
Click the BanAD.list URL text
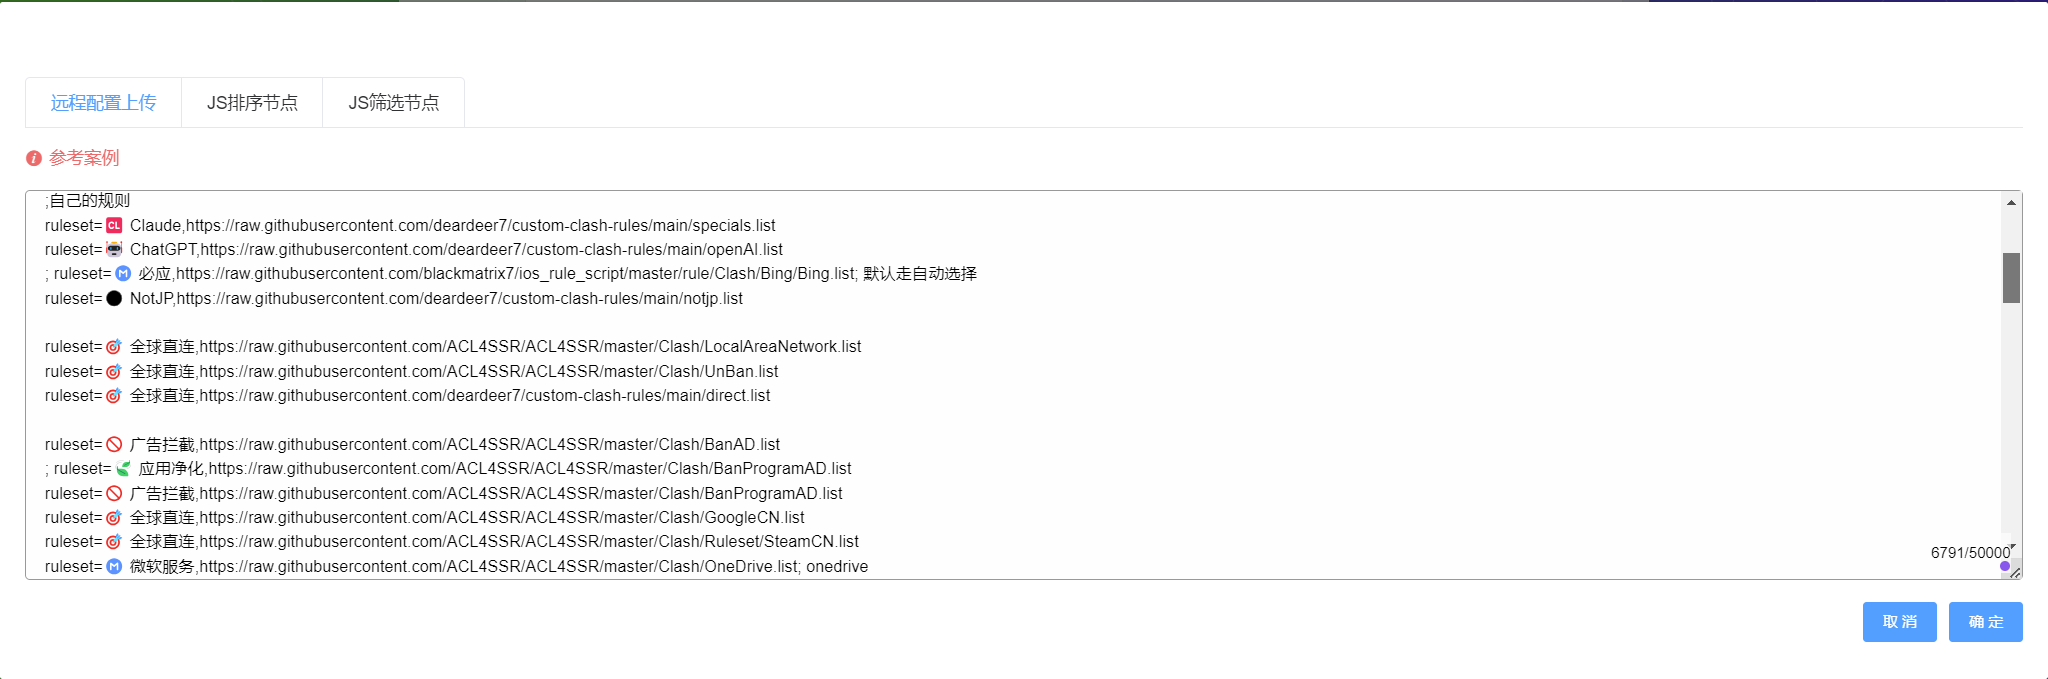pos(490,445)
